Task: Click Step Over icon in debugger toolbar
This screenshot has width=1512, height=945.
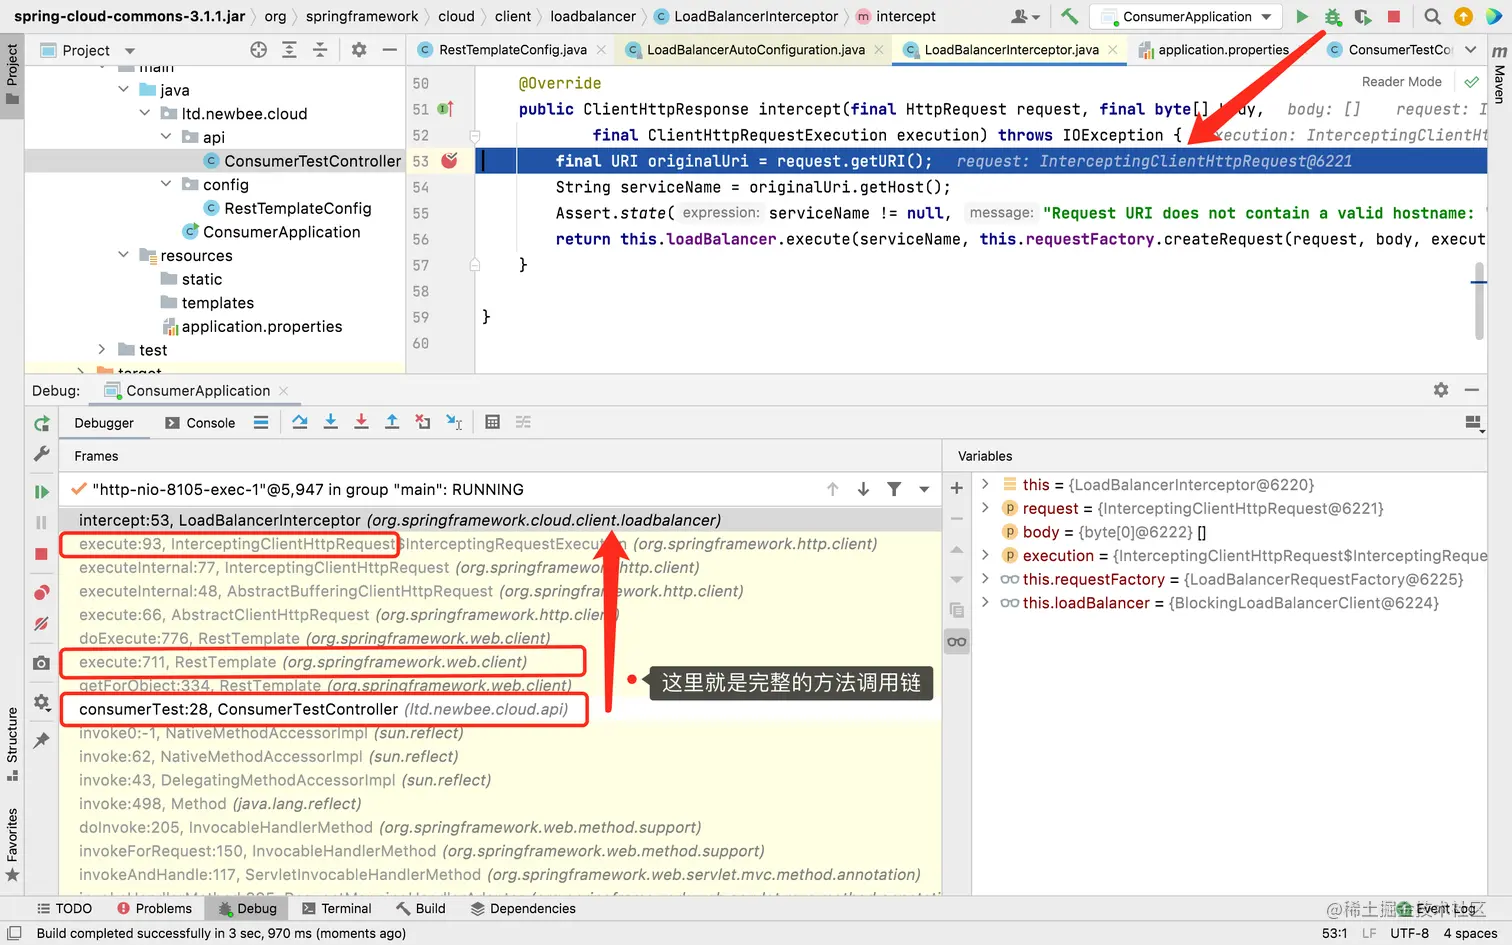Action: pyautogui.click(x=300, y=423)
